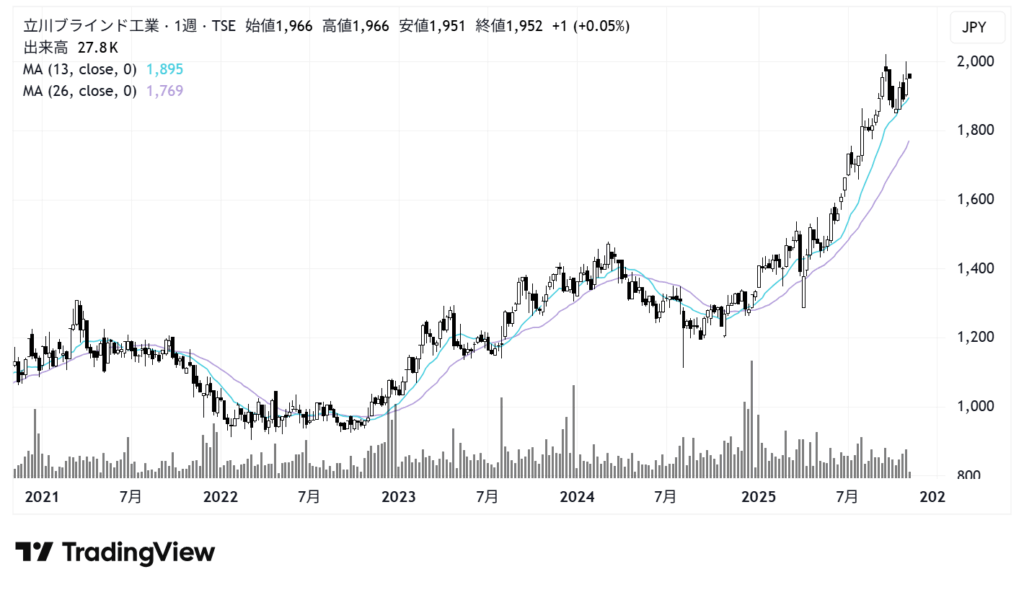The height and width of the screenshot is (590, 1024).
Task: Select the MA (13, close, 0) indicator legend
Action: tap(80, 69)
